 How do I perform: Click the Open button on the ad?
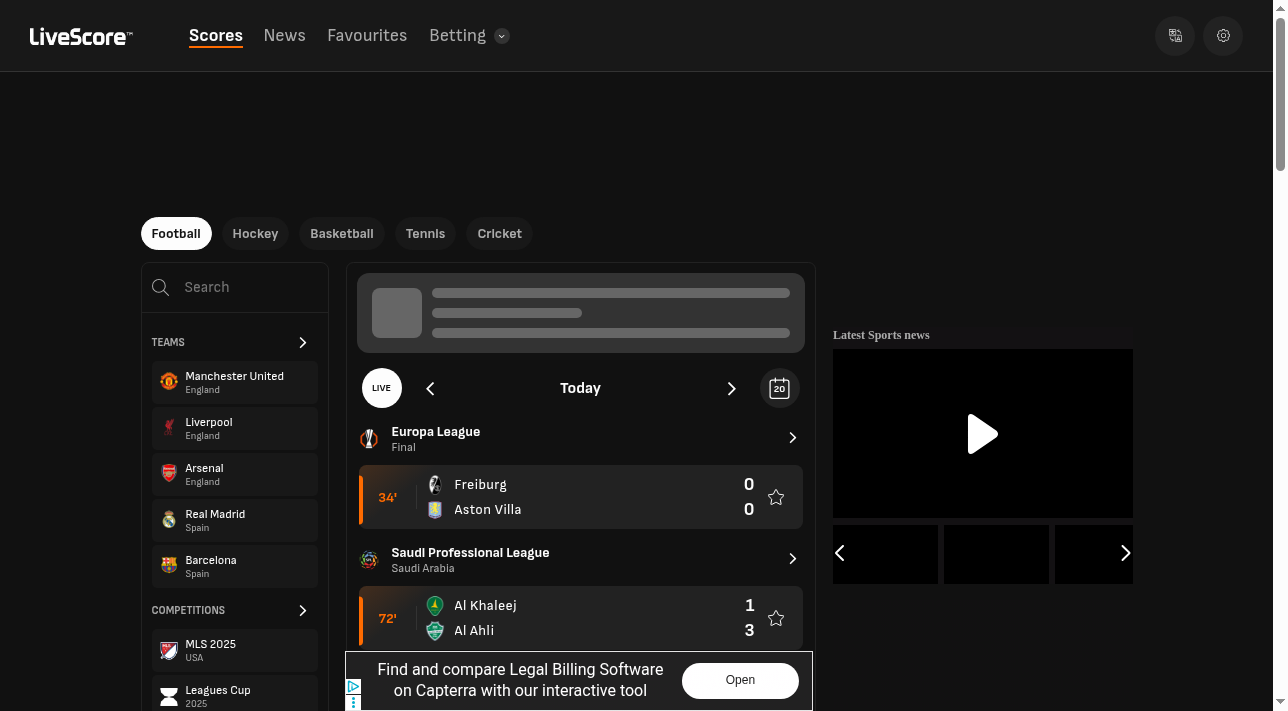point(740,680)
